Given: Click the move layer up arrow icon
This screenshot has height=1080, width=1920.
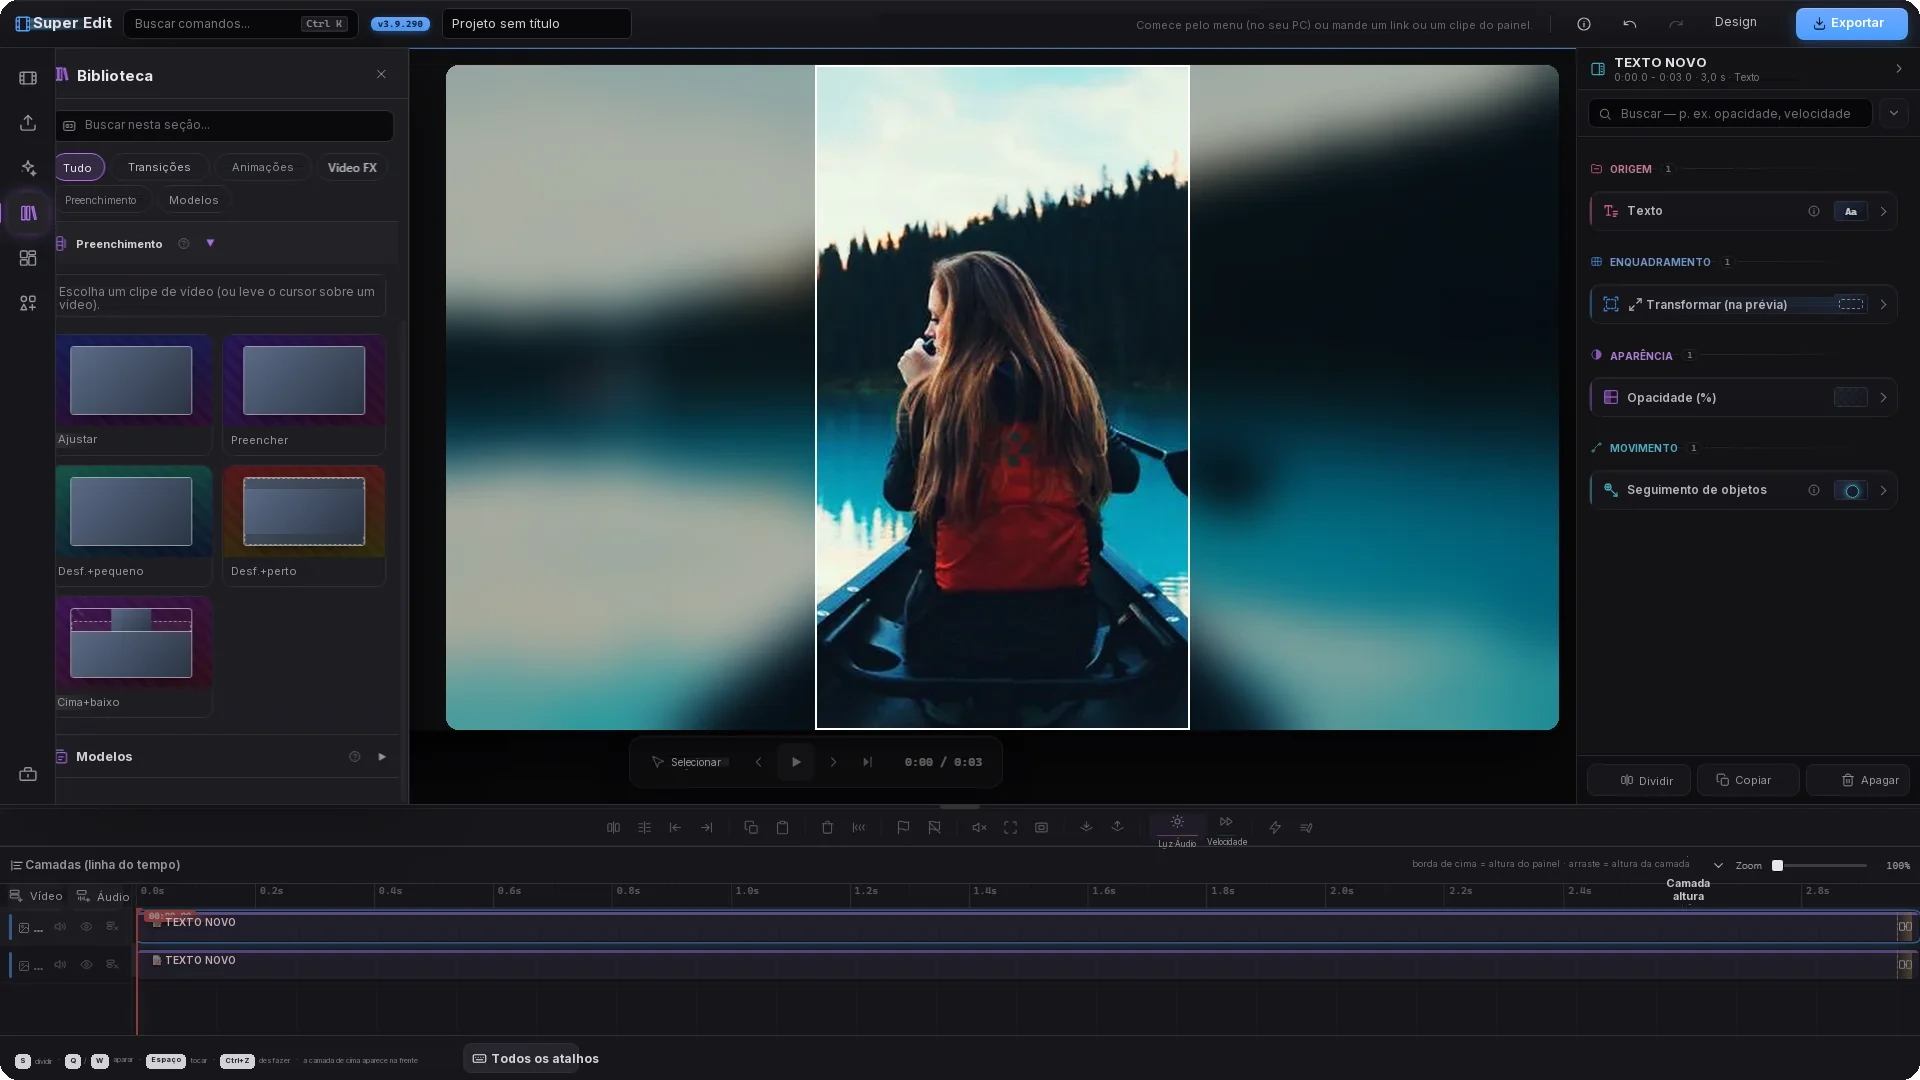Looking at the screenshot, I should click(1117, 827).
